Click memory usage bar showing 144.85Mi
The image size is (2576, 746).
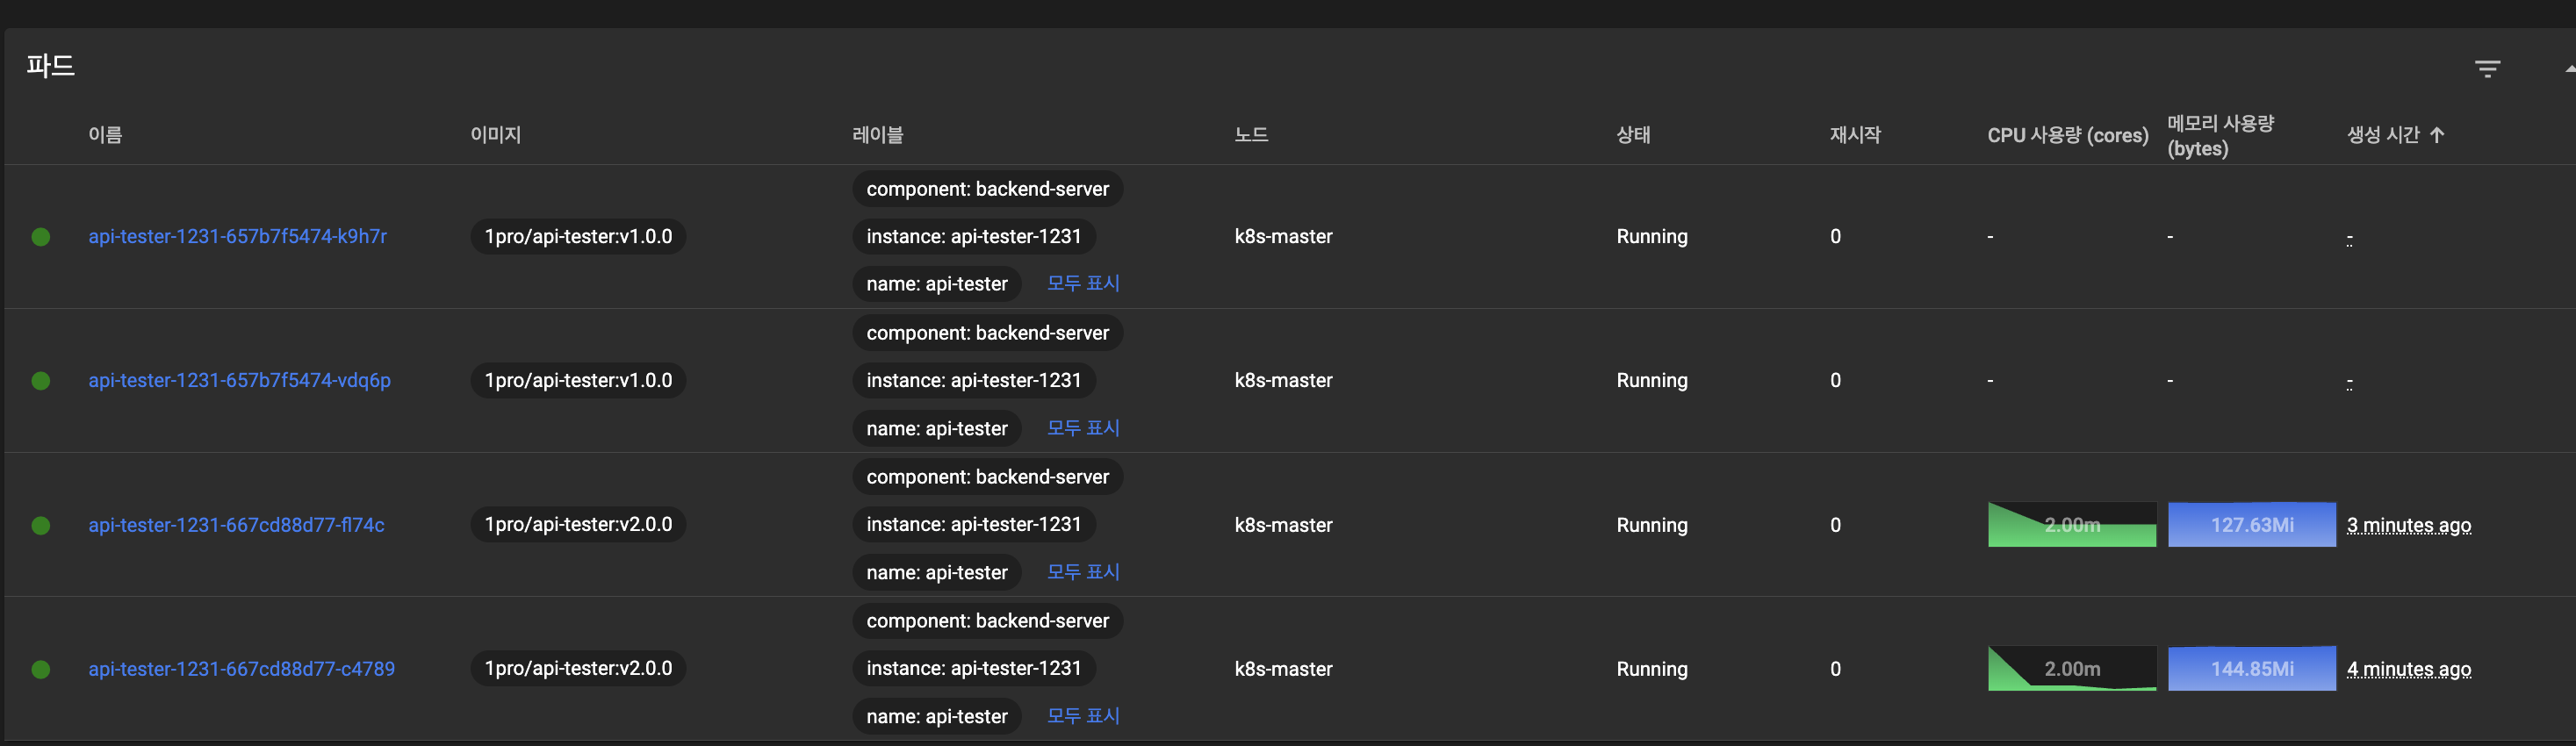(2251, 669)
